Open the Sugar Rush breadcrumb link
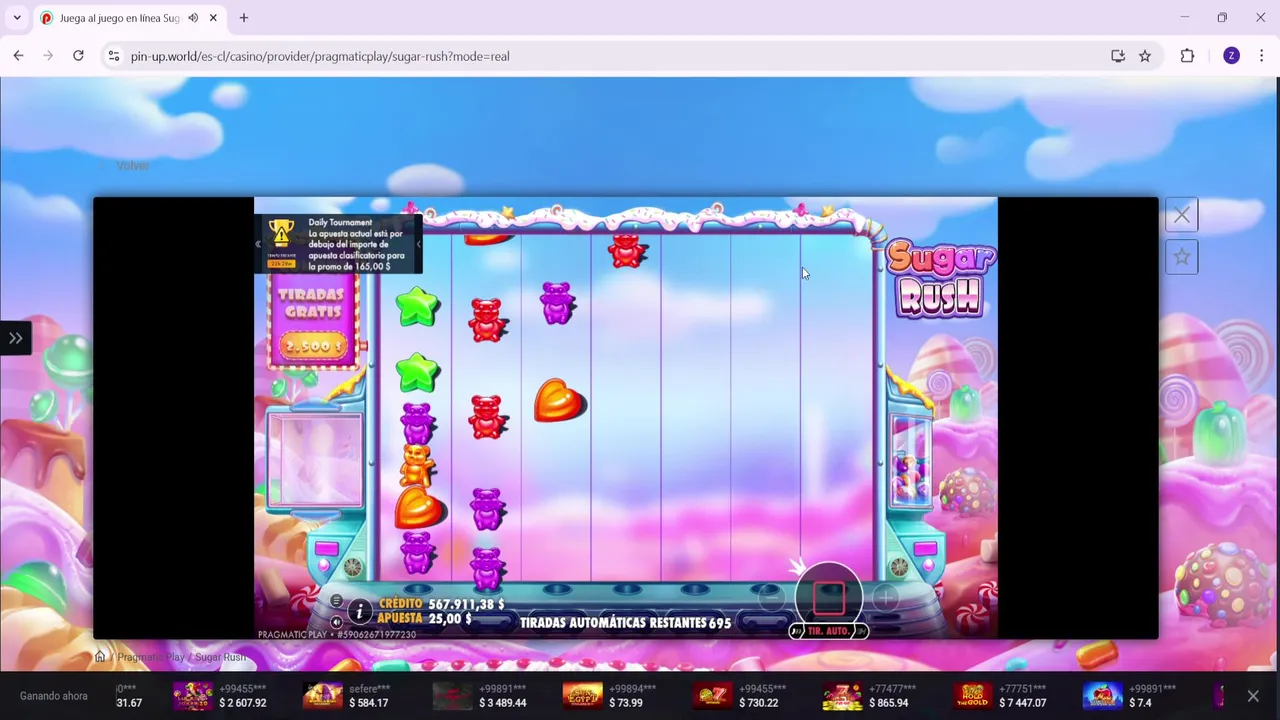The width and height of the screenshot is (1280, 720). click(220, 657)
